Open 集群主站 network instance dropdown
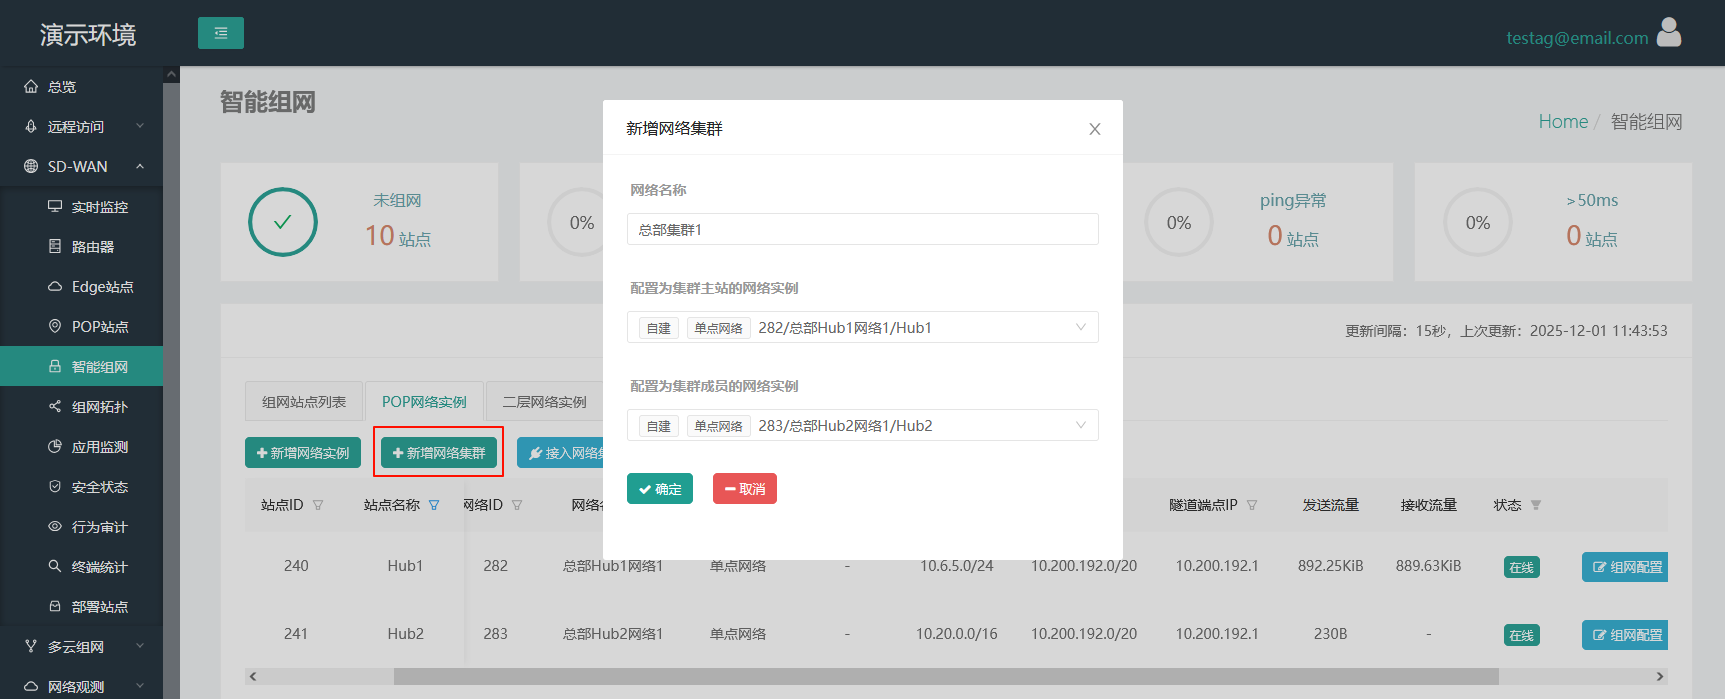Image resolution: width=1725 pixels, height=699 pixels. [x=863, y=327]
